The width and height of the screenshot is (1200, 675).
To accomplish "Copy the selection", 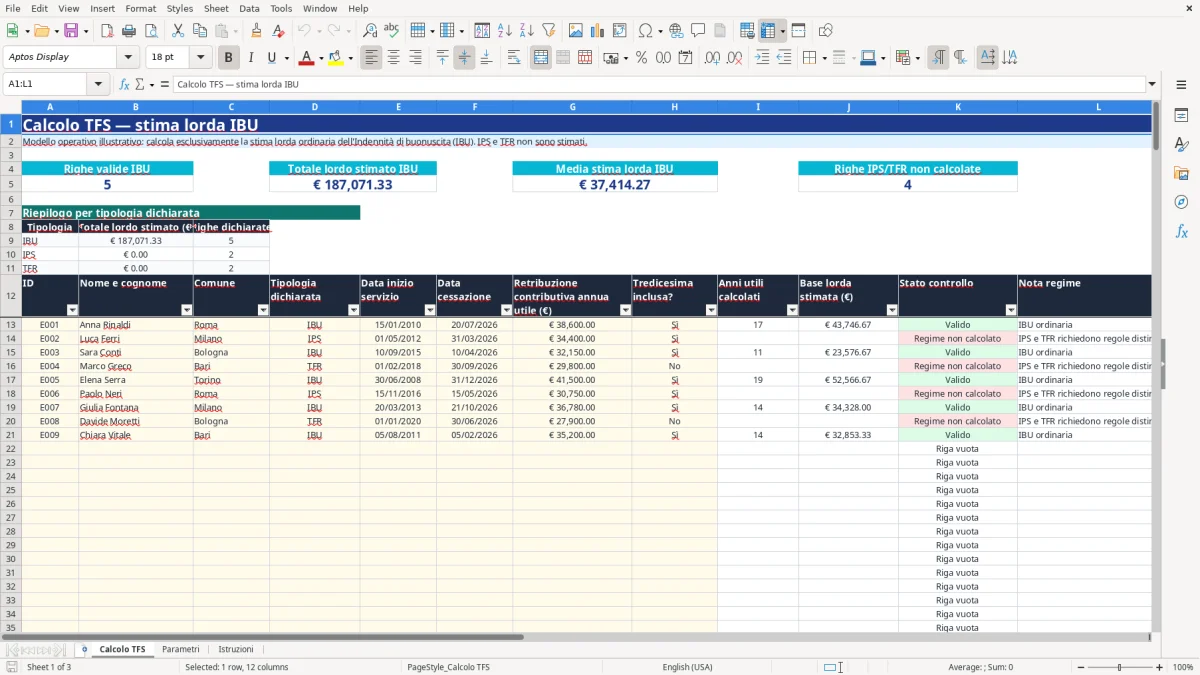I will 200,31.
